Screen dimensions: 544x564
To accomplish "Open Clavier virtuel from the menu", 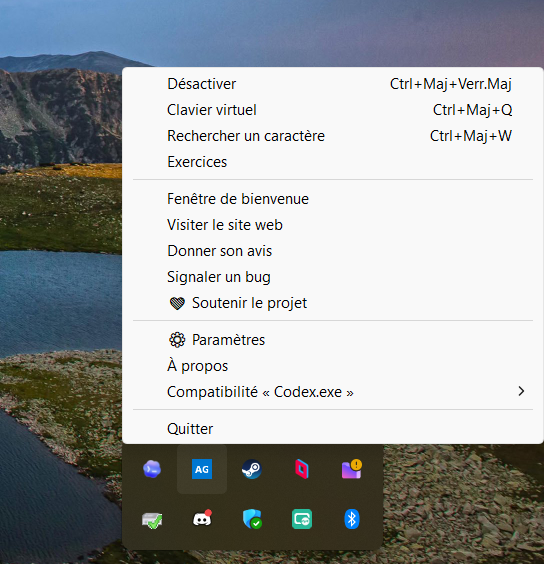I will (333, 110).
